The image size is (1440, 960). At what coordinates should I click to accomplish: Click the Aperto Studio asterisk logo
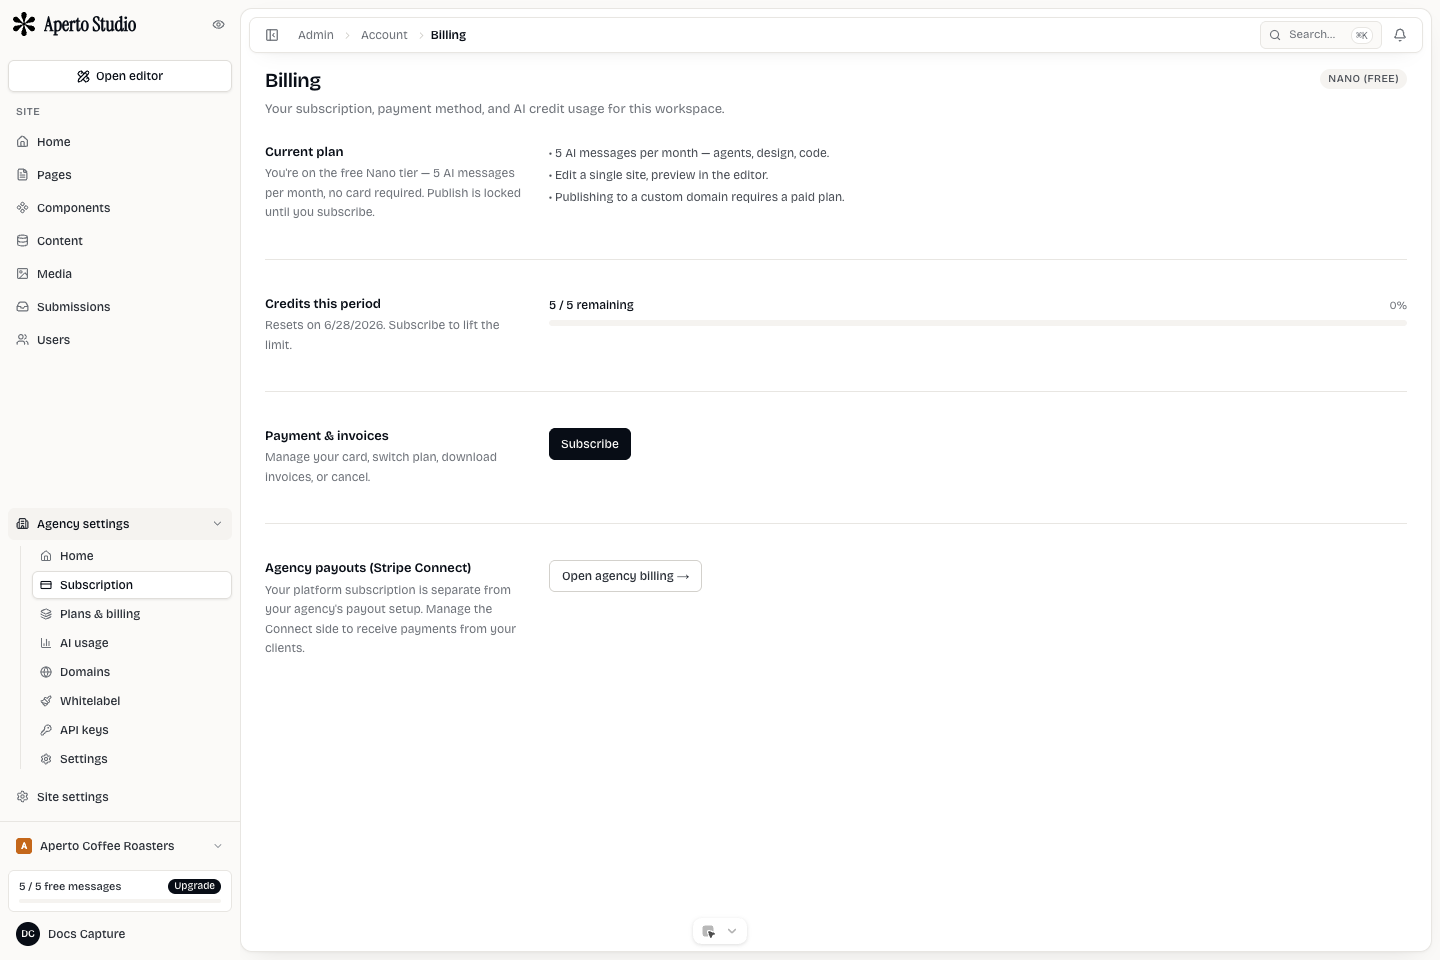coord(24,24)
